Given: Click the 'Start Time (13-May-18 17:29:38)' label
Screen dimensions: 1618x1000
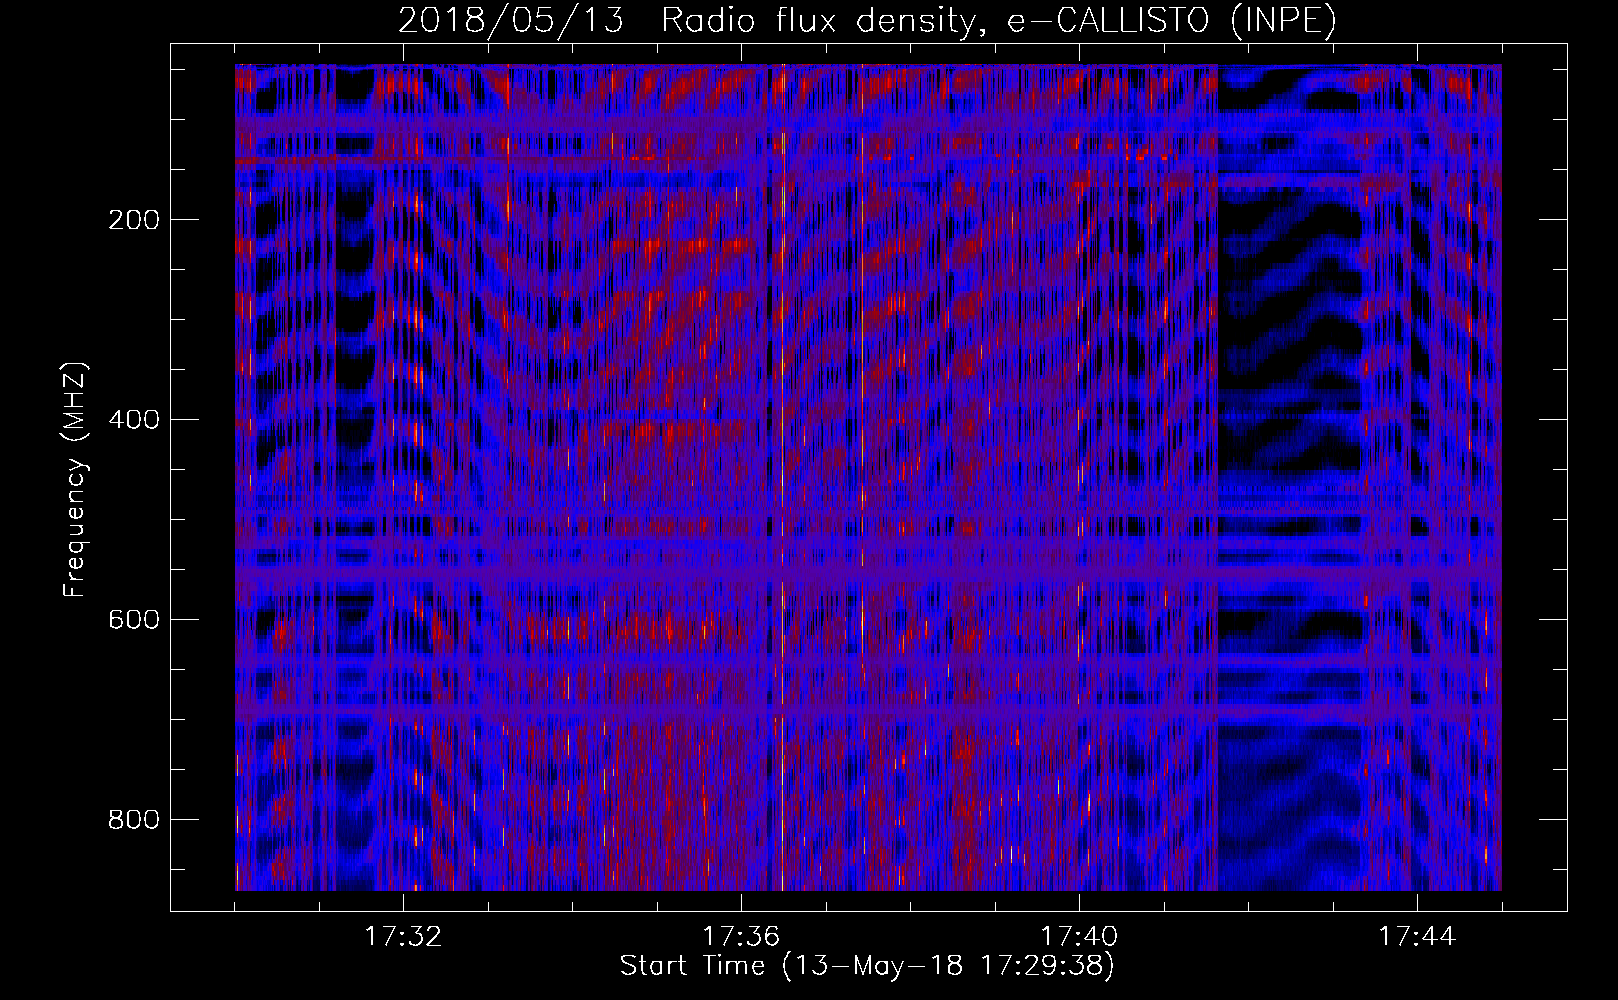Looking at the screenshot, I should click(x=867, y=966).
